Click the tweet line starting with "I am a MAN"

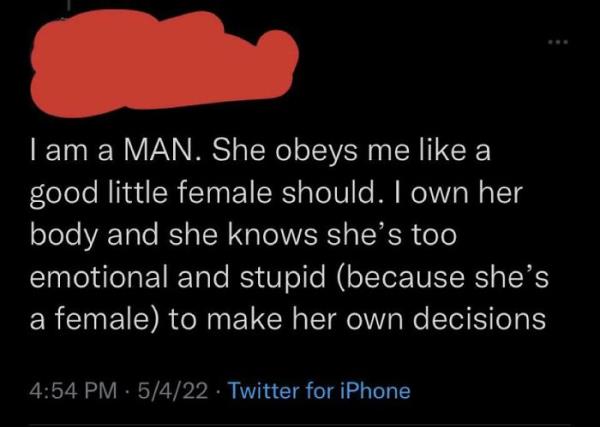[260, 151]
